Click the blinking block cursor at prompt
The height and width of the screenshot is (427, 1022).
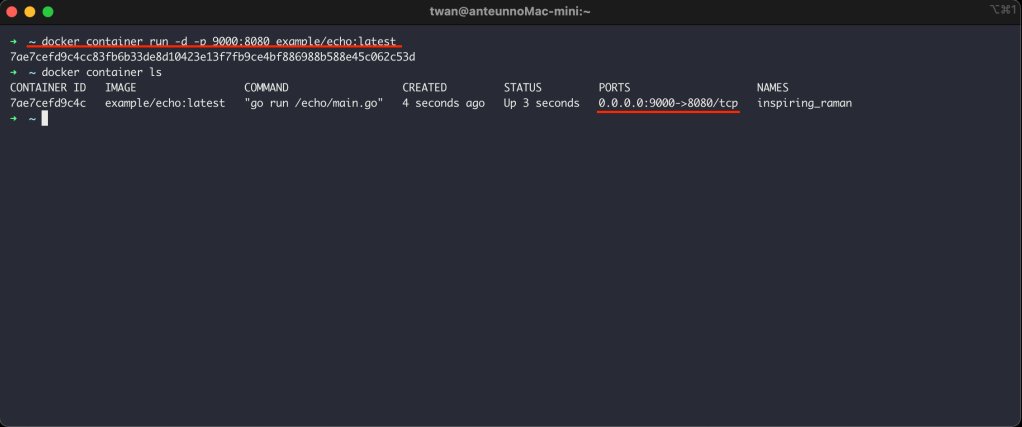45,119
